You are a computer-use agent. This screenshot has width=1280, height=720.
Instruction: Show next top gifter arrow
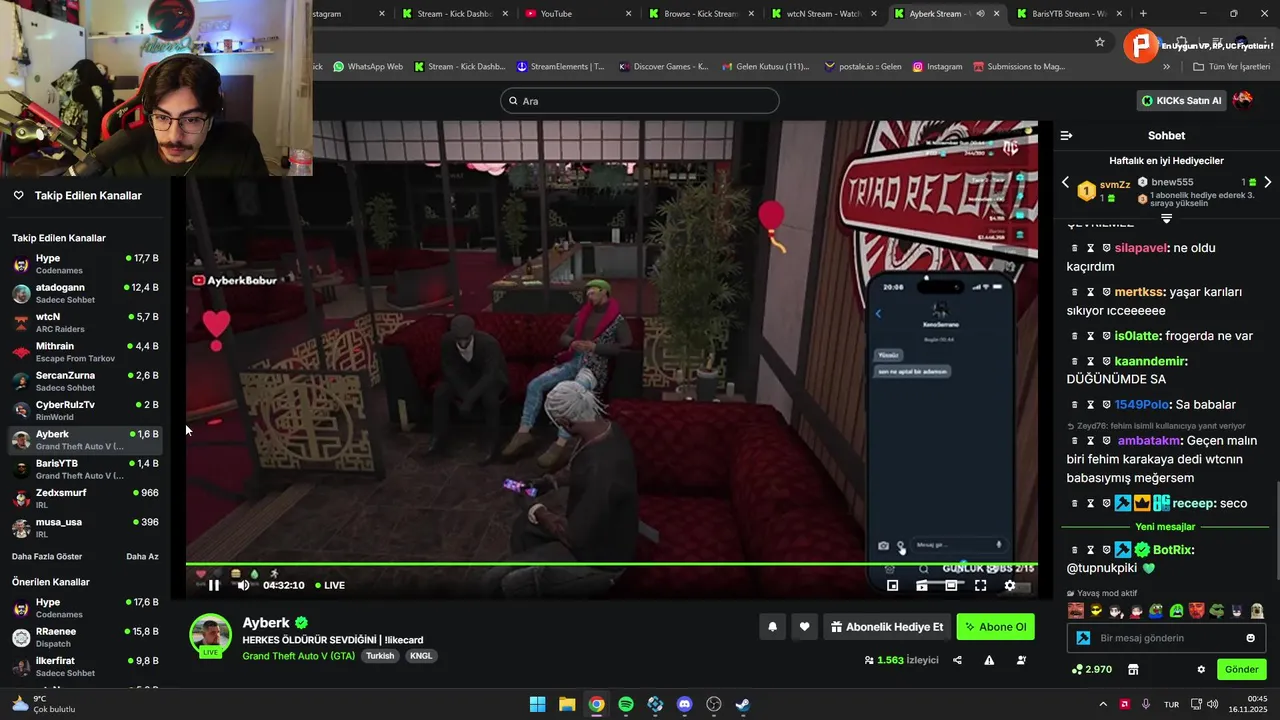point(1267,182)
